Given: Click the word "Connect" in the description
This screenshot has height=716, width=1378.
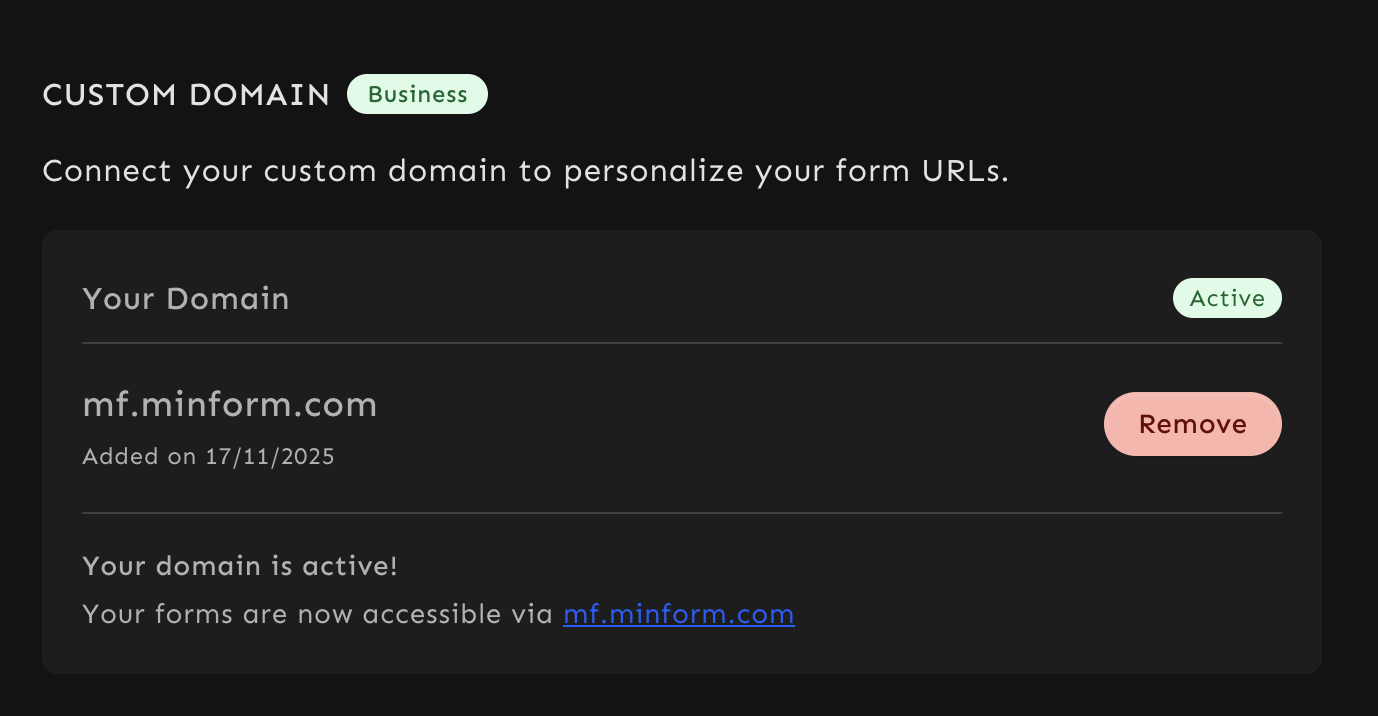Looking at the screenshot, I should [x=107, y=171].
